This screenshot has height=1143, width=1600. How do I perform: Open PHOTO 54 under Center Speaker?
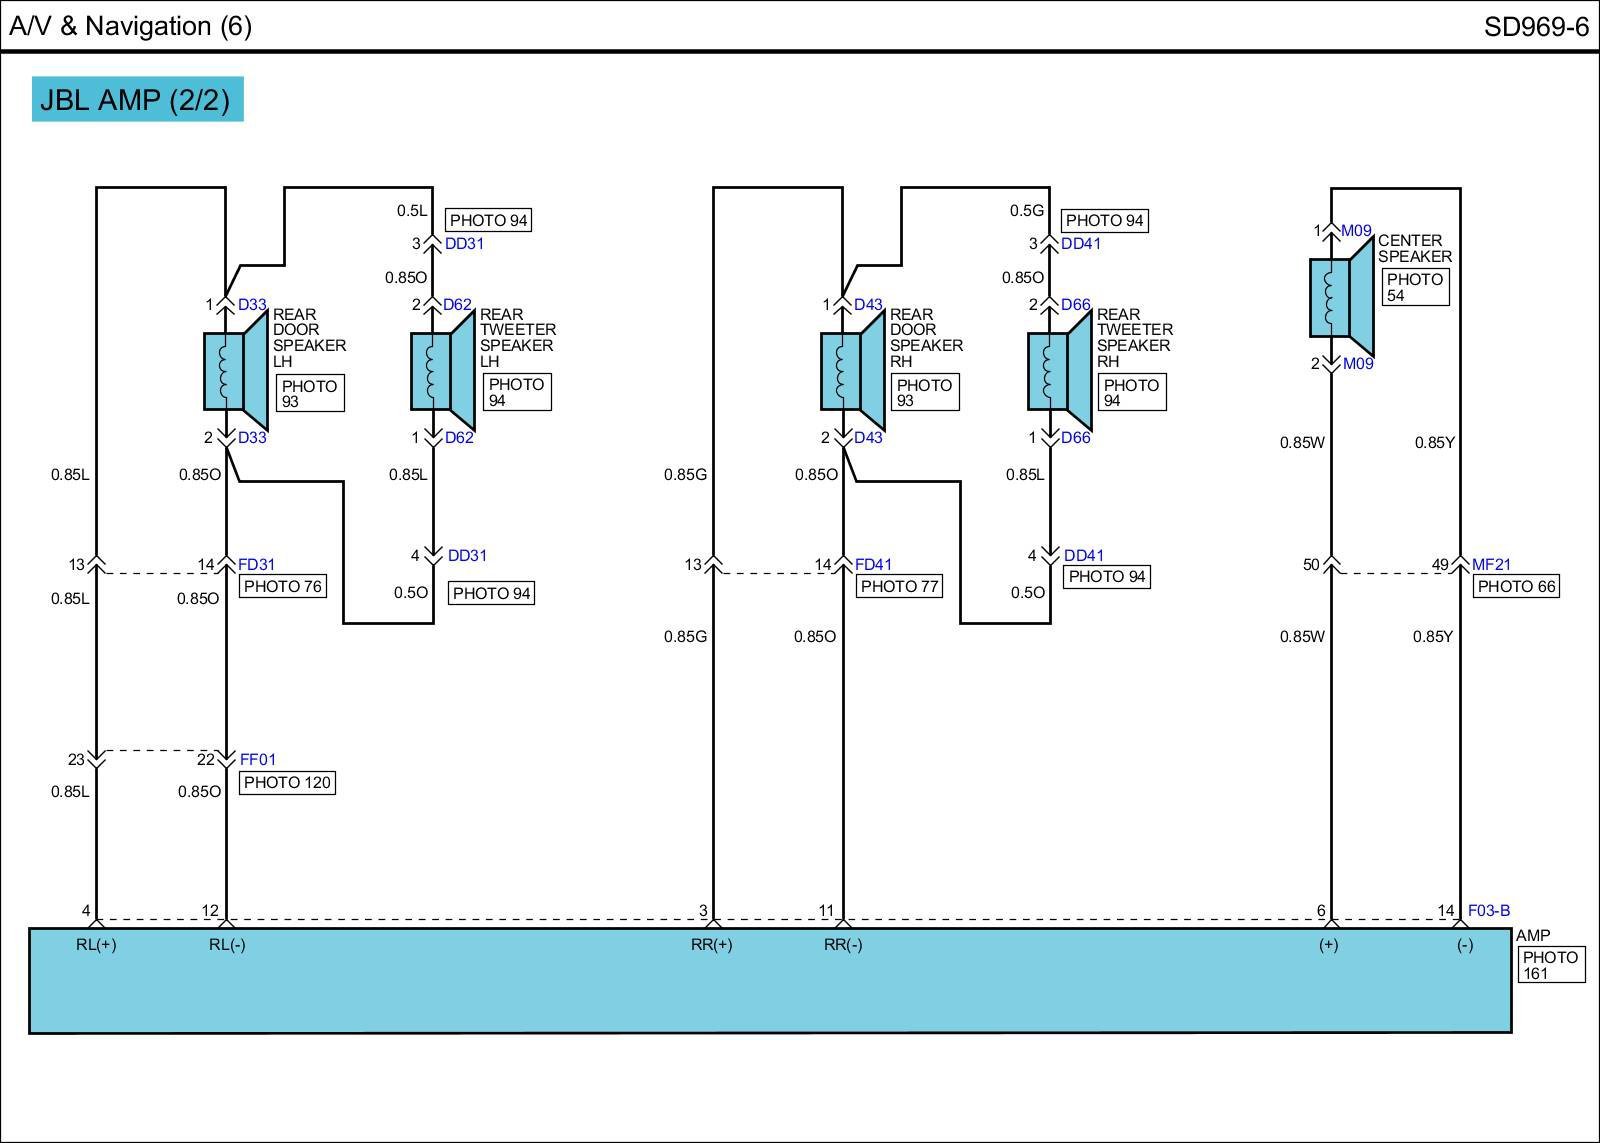1414,288
